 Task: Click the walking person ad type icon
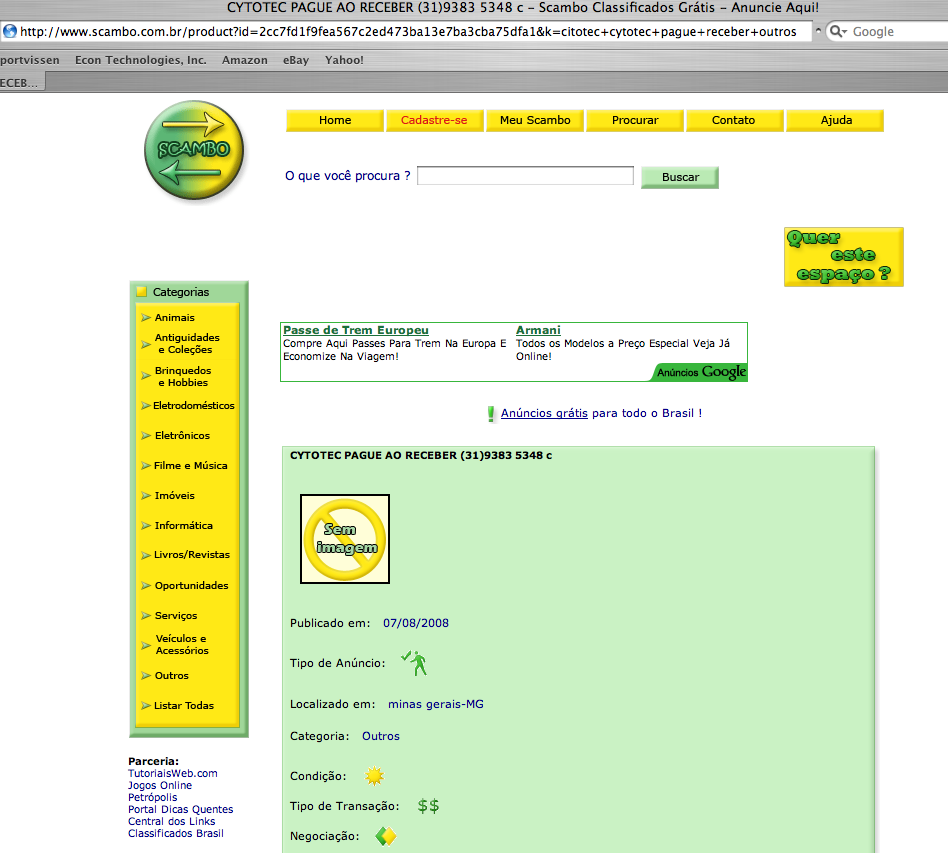pyautogui.click(x=414, y=662)
